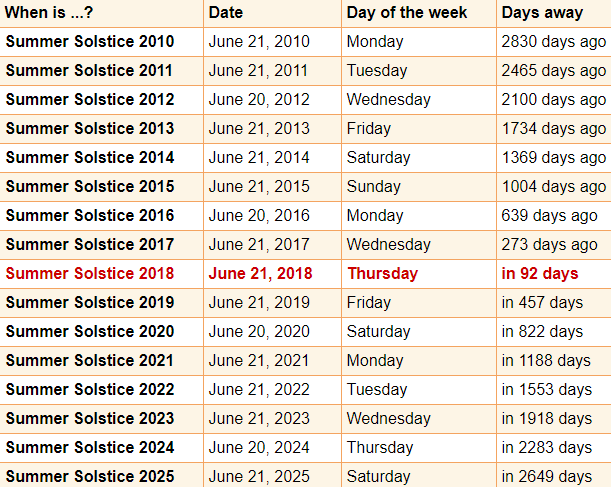The height and width of the screenshot is (487, 611).
Task: Click the 'Summer Solstice 2013' entry
Action: tap(90, 128)
